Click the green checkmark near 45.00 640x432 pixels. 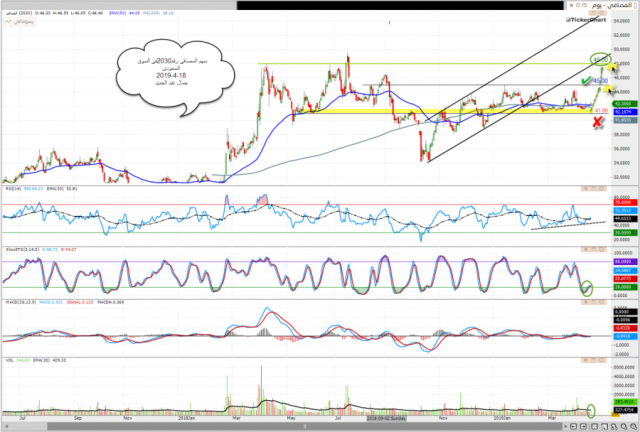coord(586,82)
